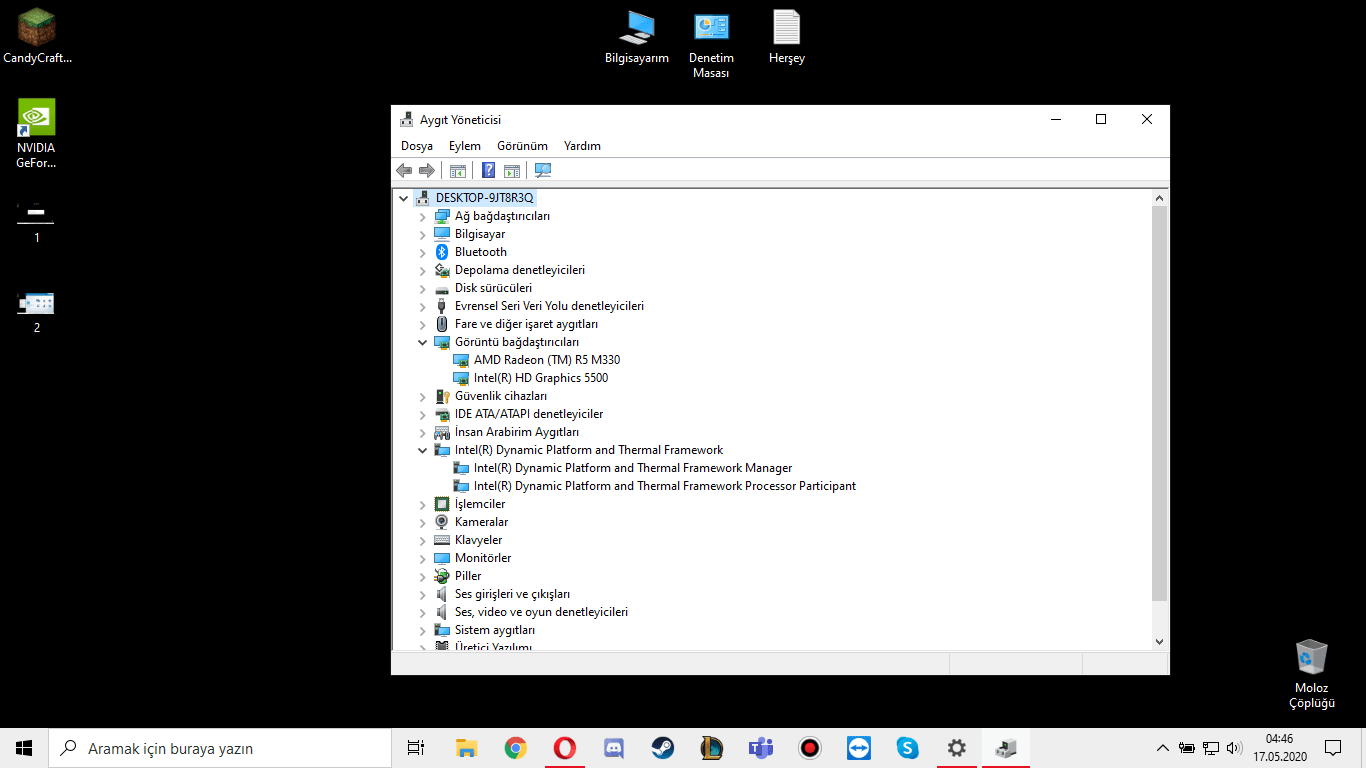Open Google Chrome from the taskbar
This screenshot has width=1366, height=768.
[x=516, y=747]
